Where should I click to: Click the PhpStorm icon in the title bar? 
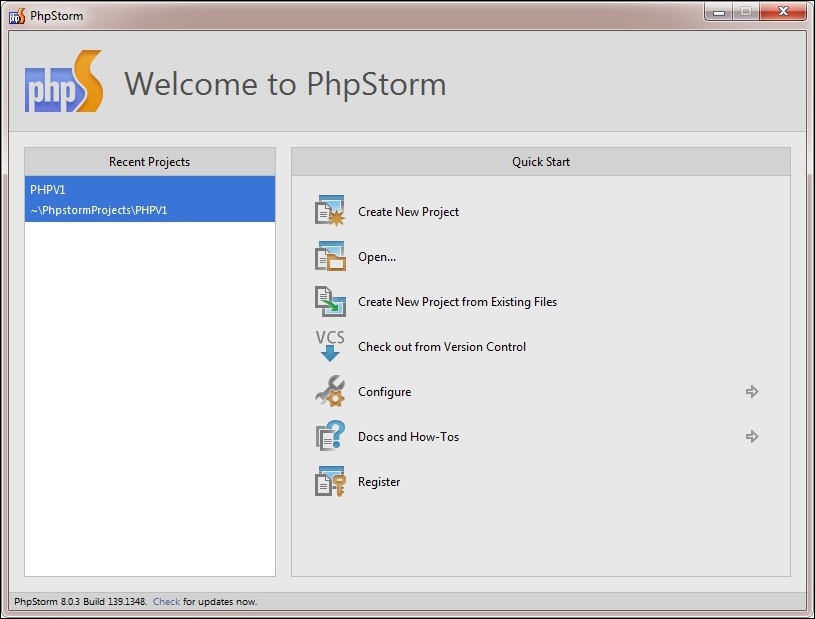click(x=17, y=16)
